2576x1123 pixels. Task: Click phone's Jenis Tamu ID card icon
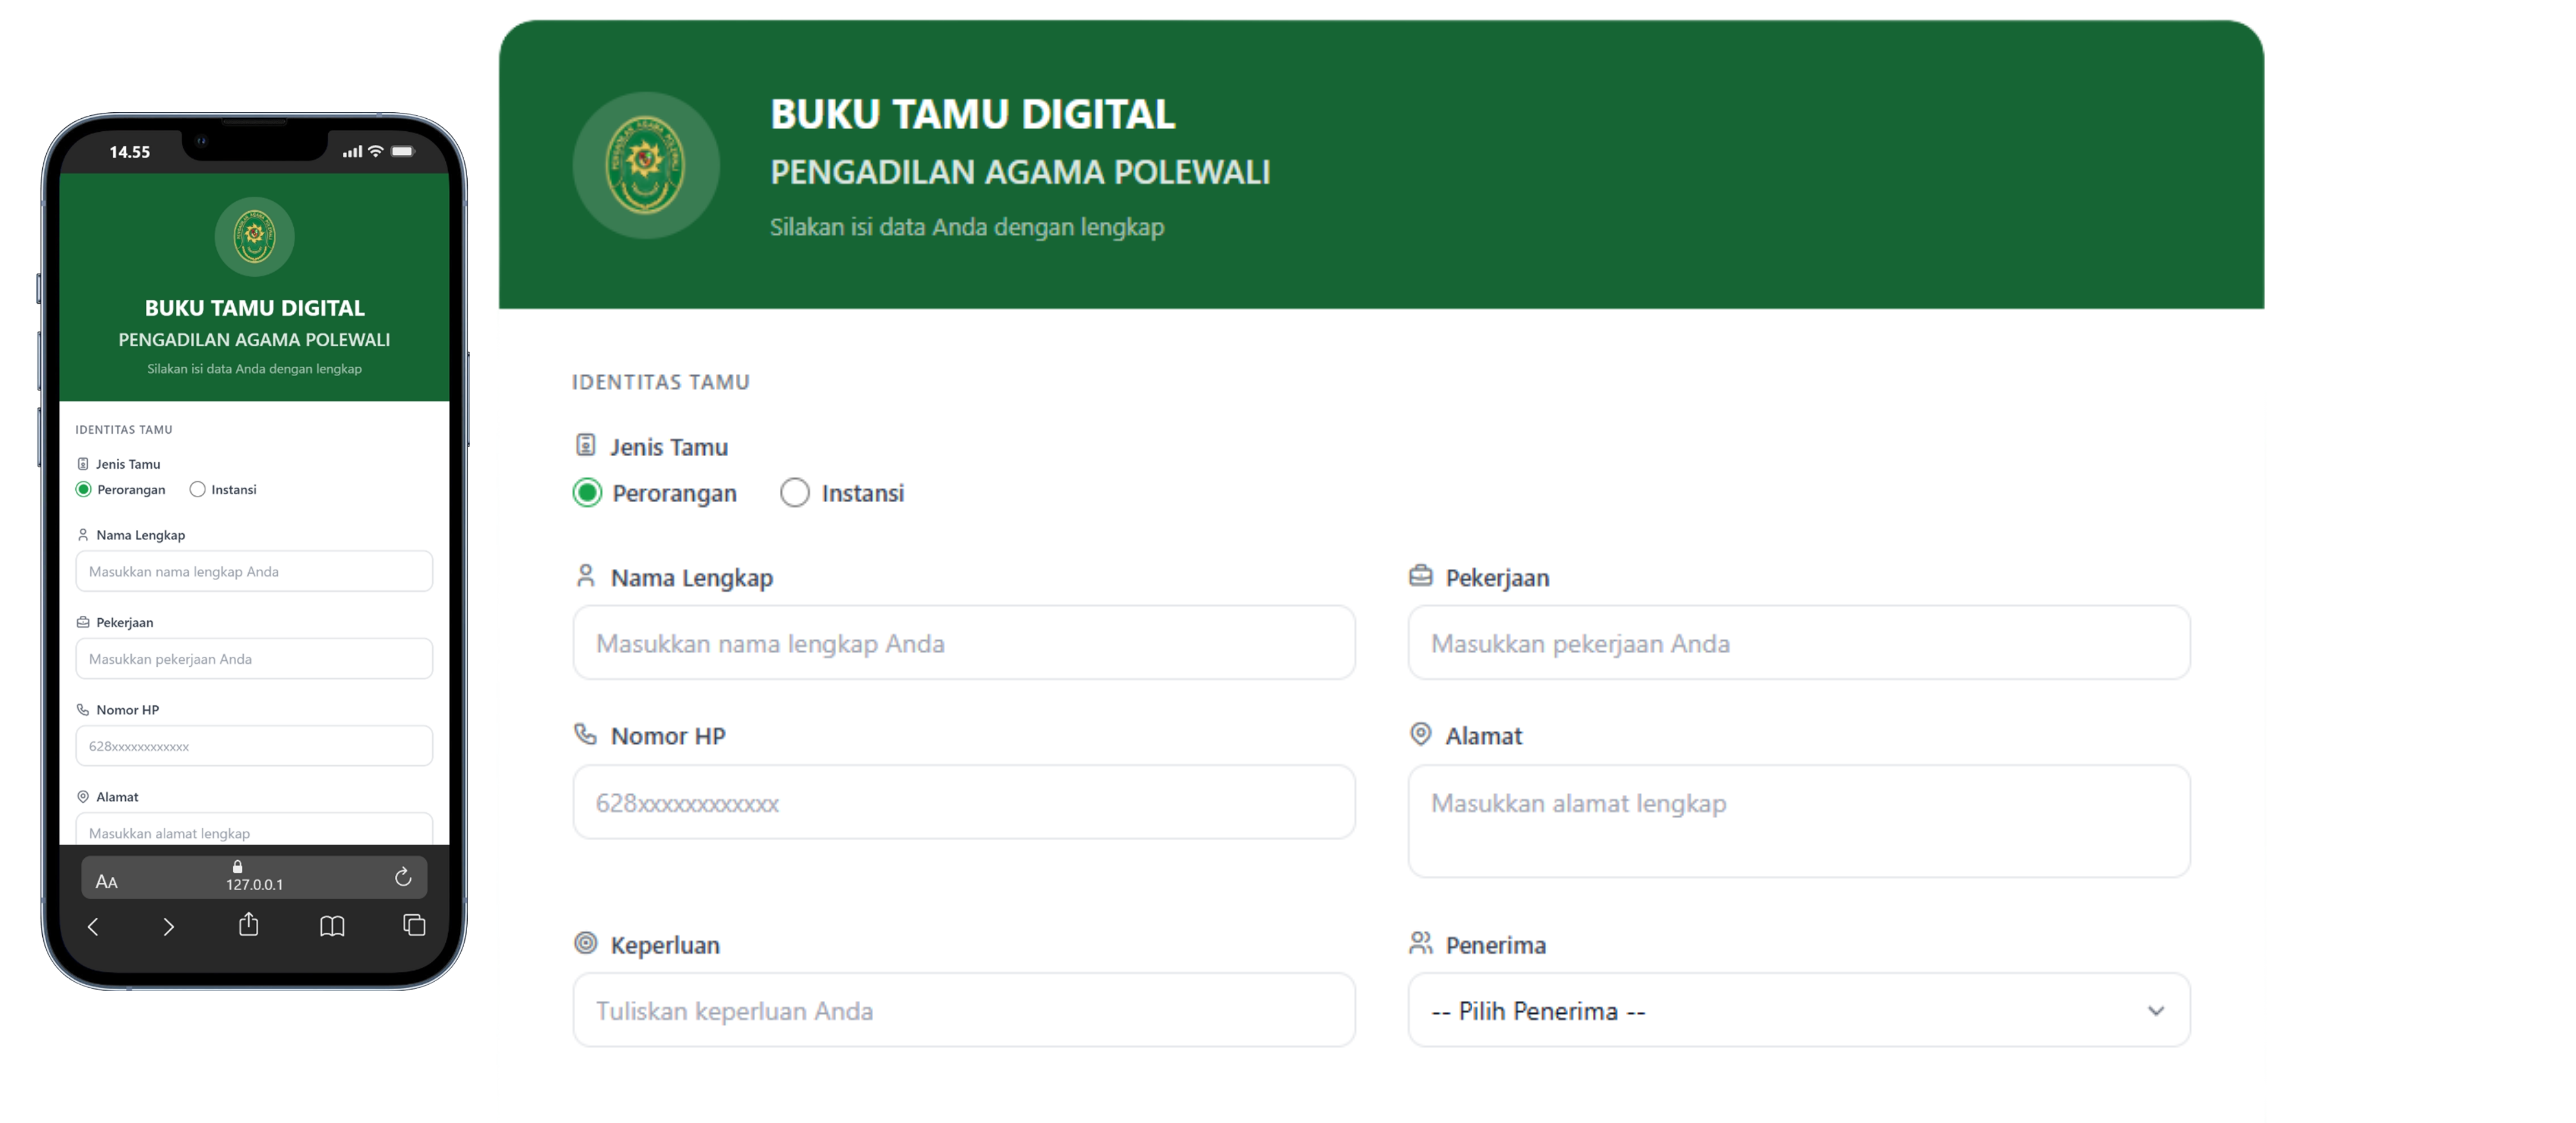click(83, 464)
